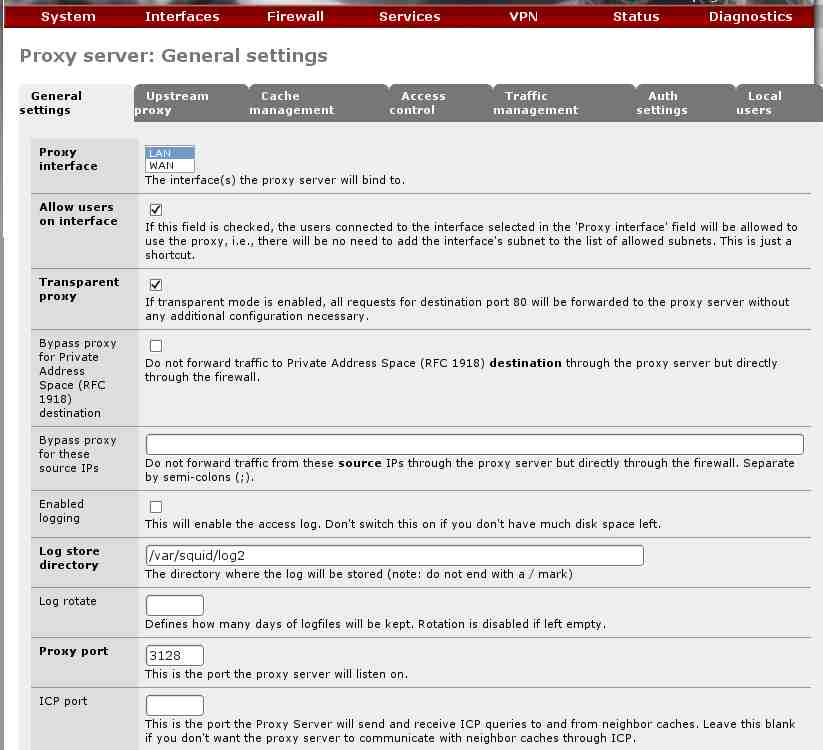Open the System menu
Viewport: 823px width, 750px height.
coord(68,16)
